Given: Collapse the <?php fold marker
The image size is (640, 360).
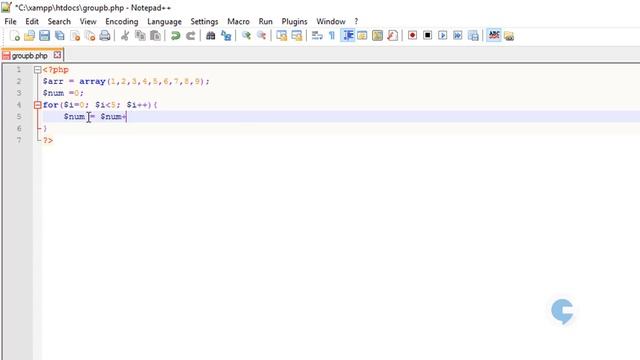Looking at the screenshot, I should [x=38, y=70].
